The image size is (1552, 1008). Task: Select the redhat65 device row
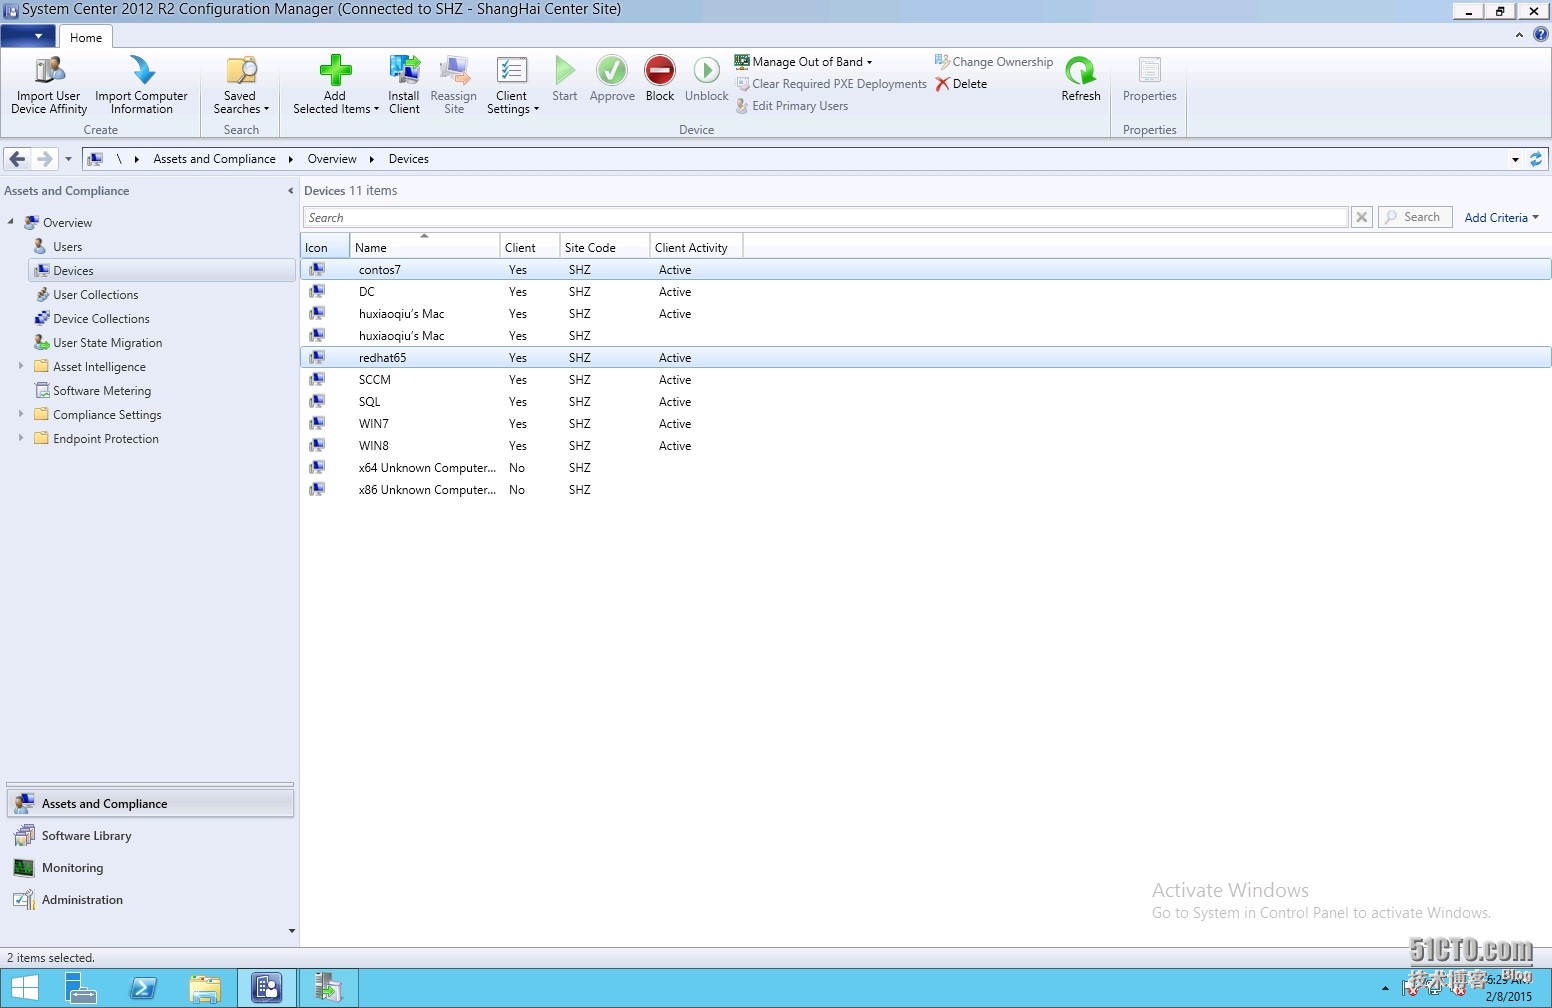tap(925, 357)
